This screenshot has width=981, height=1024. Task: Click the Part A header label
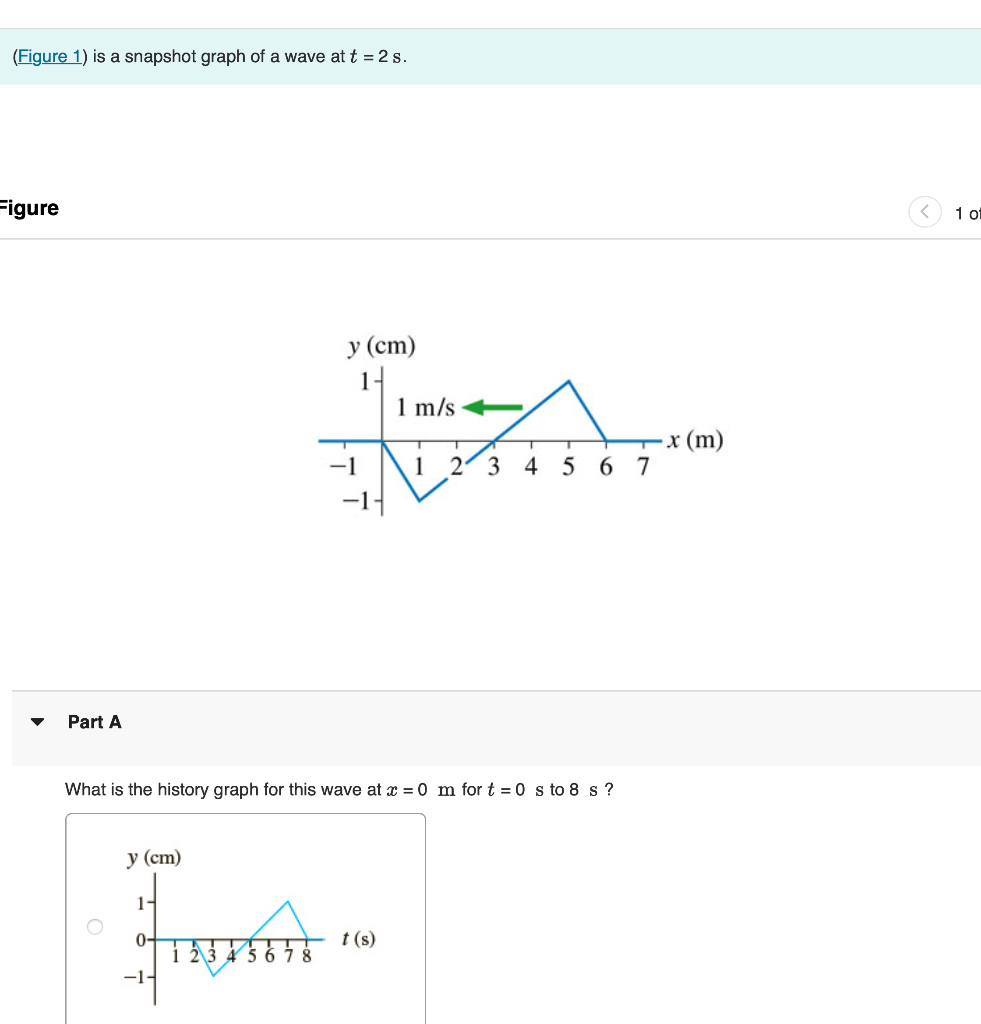[94, 722]
